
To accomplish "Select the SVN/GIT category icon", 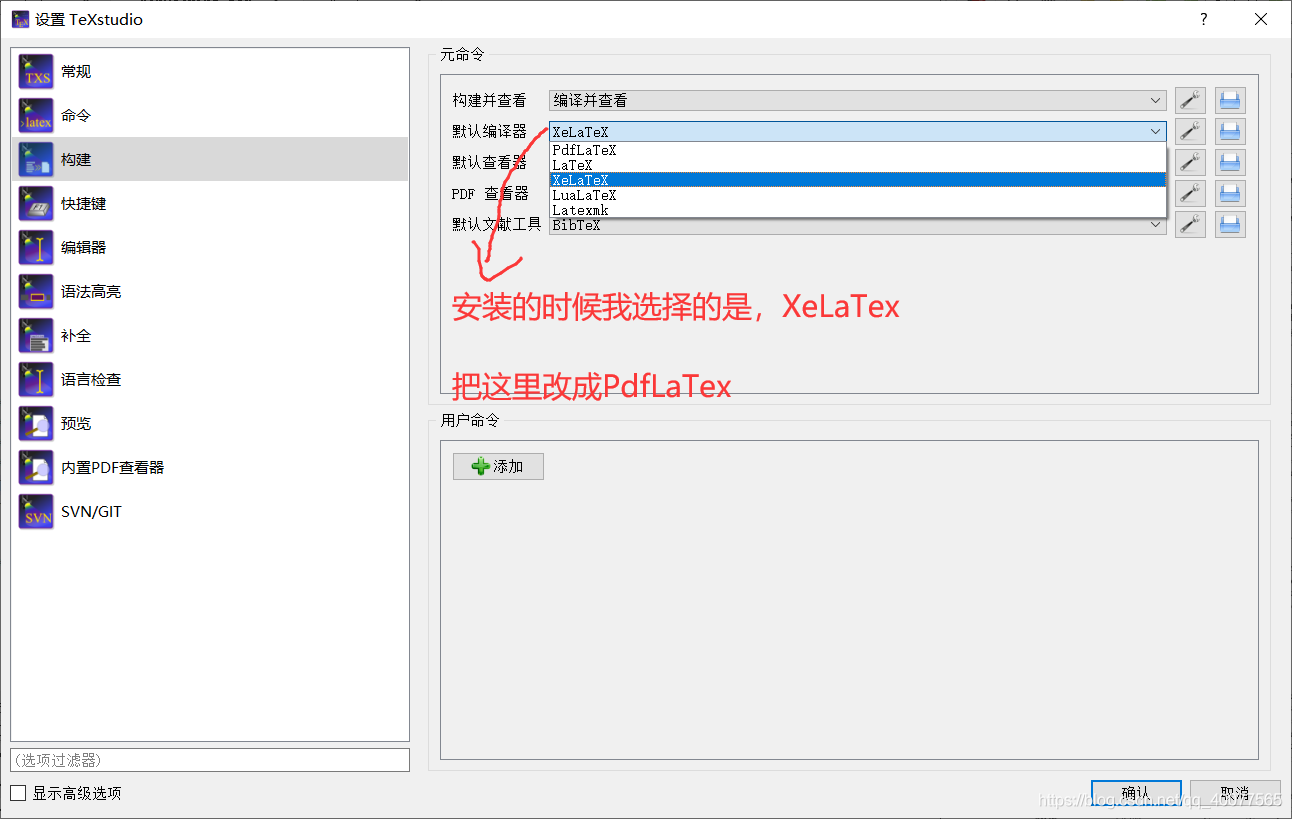I will tap(36, 512).
